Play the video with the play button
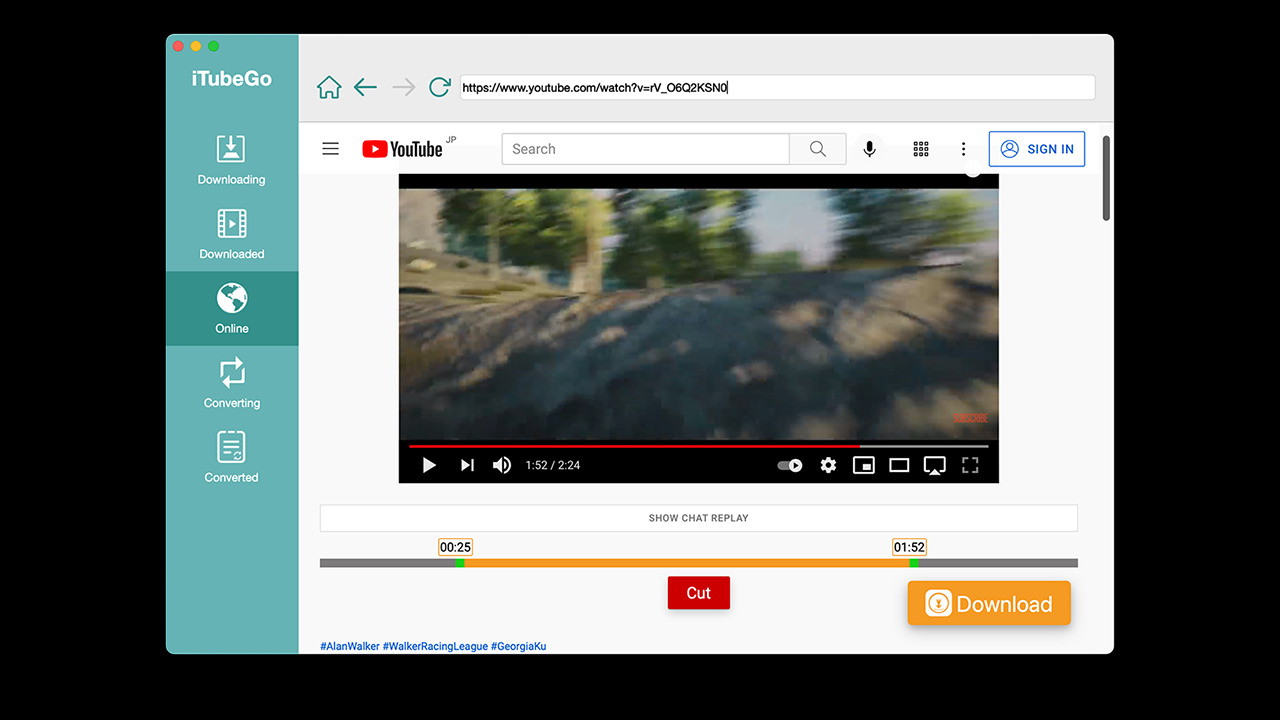Image resolution: width=1280 pixels, height=720 pixels. (429, 465)
